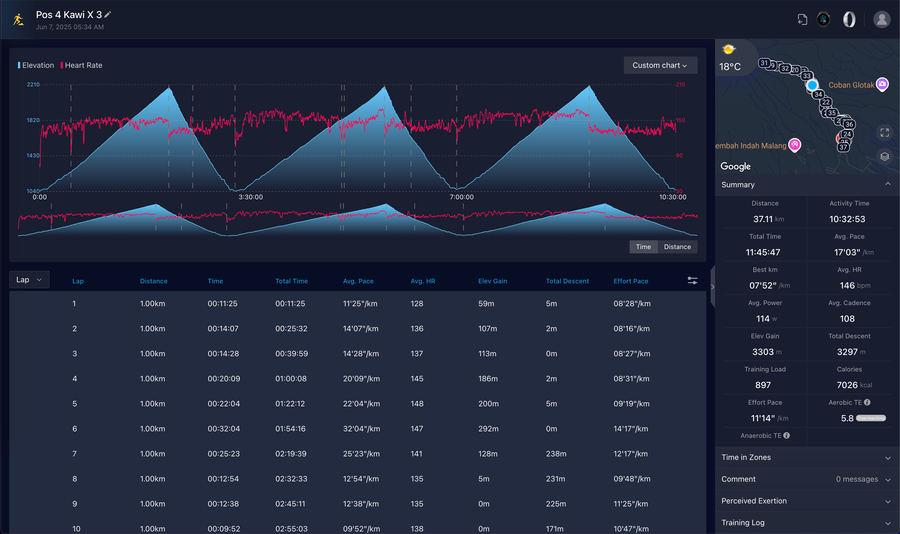
Task: Click the Distance column header
Action: (154, 281)
